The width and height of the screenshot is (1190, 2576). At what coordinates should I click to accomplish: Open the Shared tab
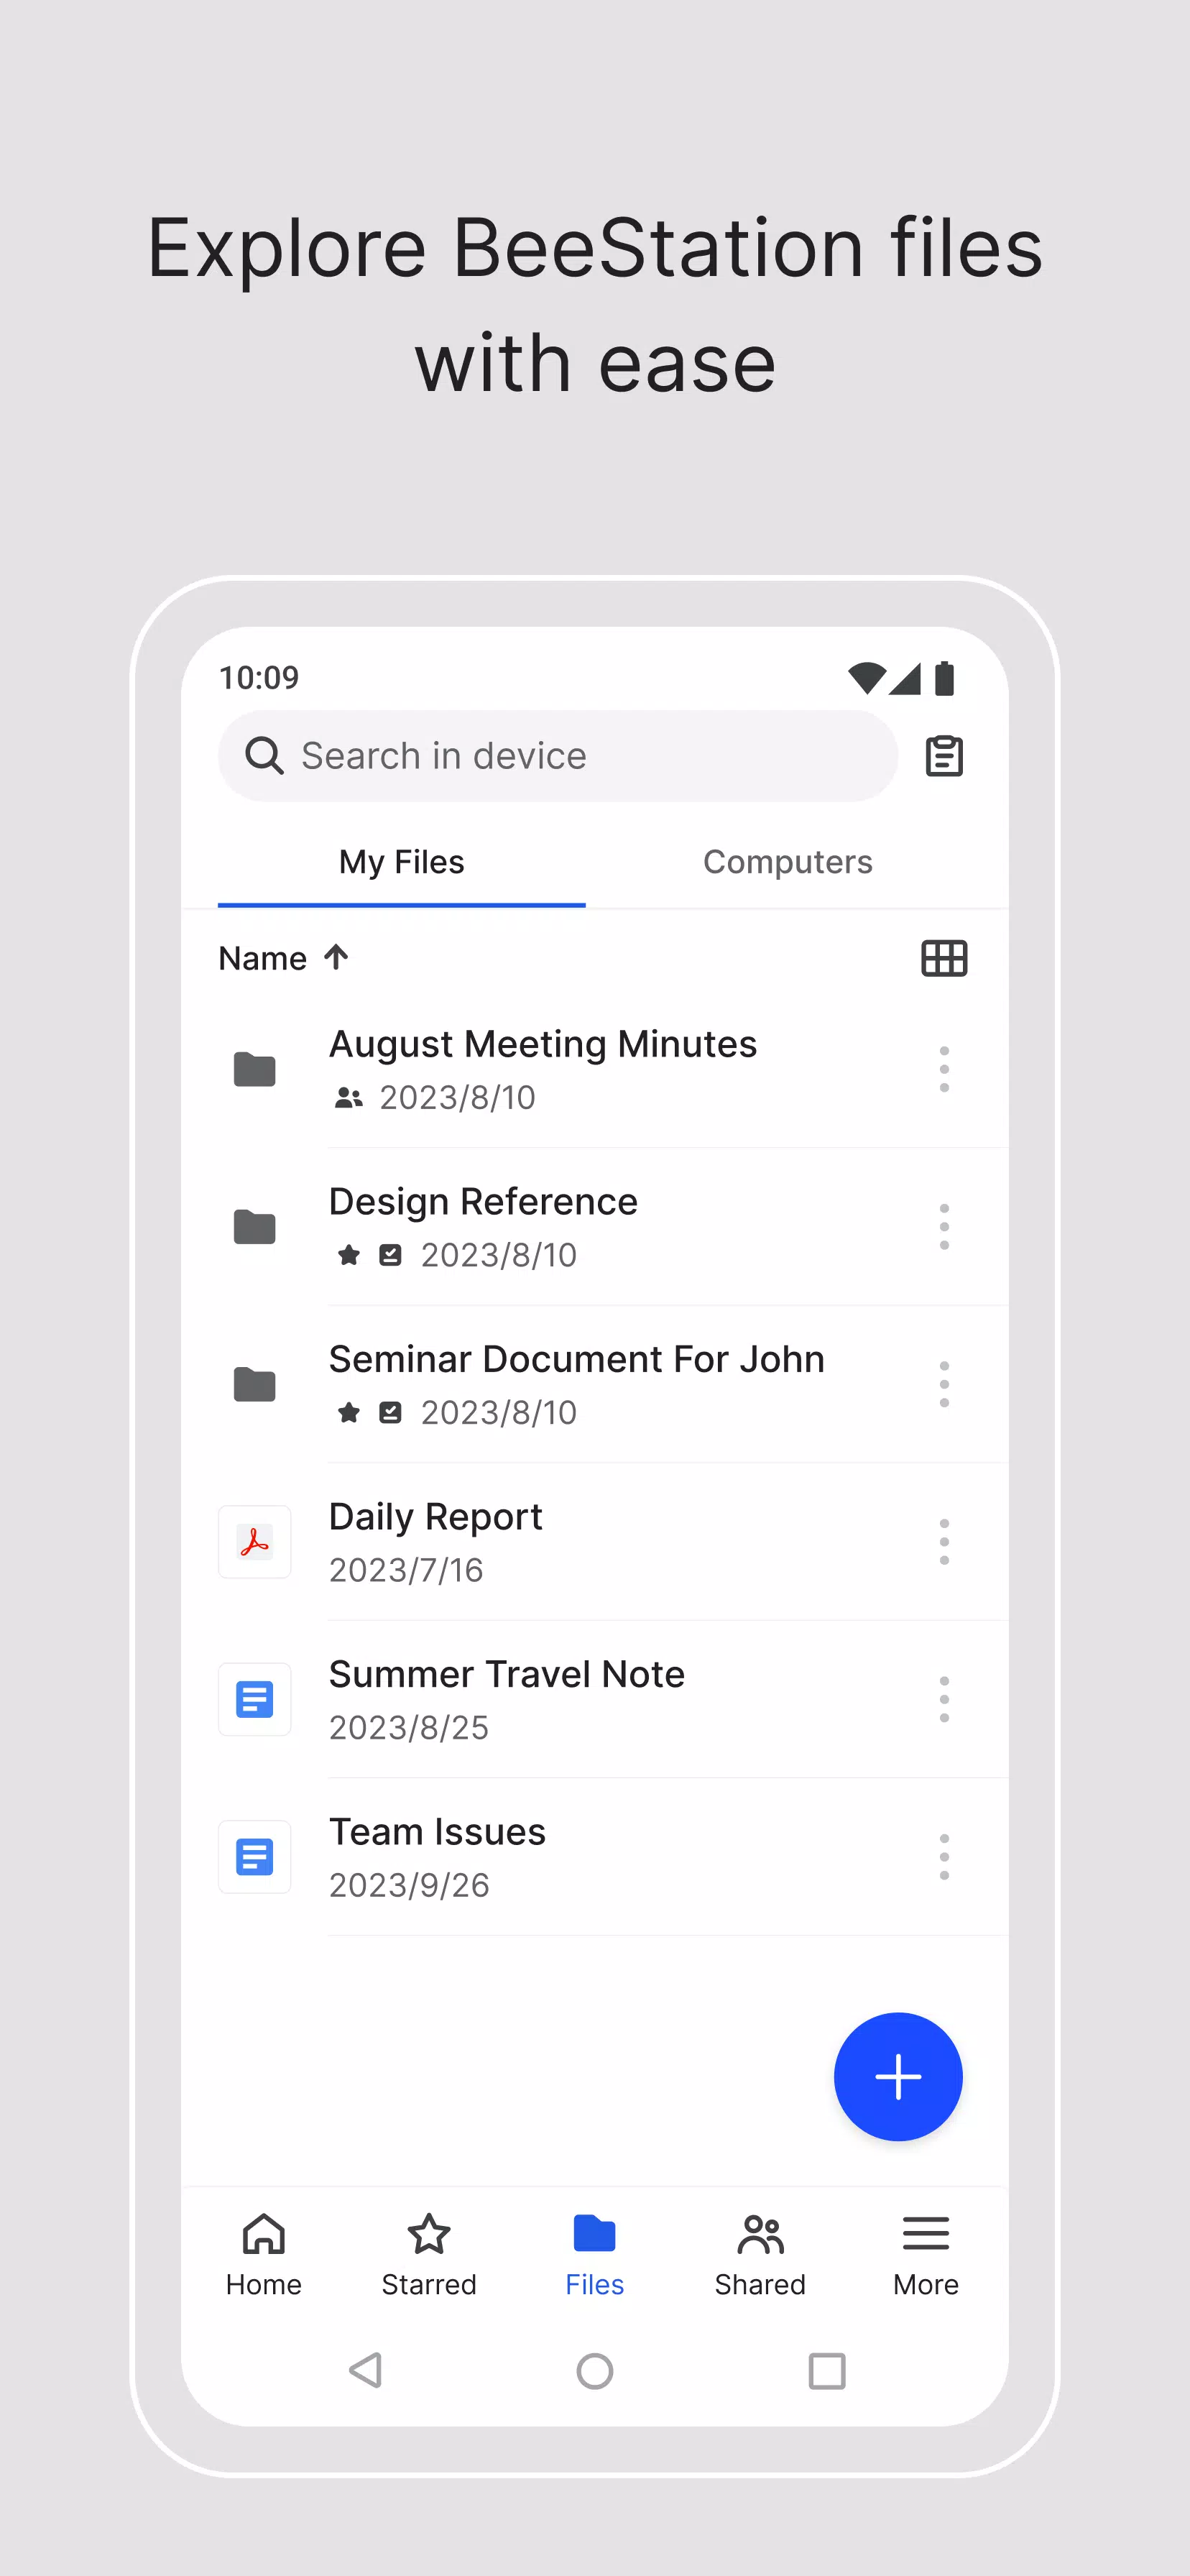coord(760,2256)
